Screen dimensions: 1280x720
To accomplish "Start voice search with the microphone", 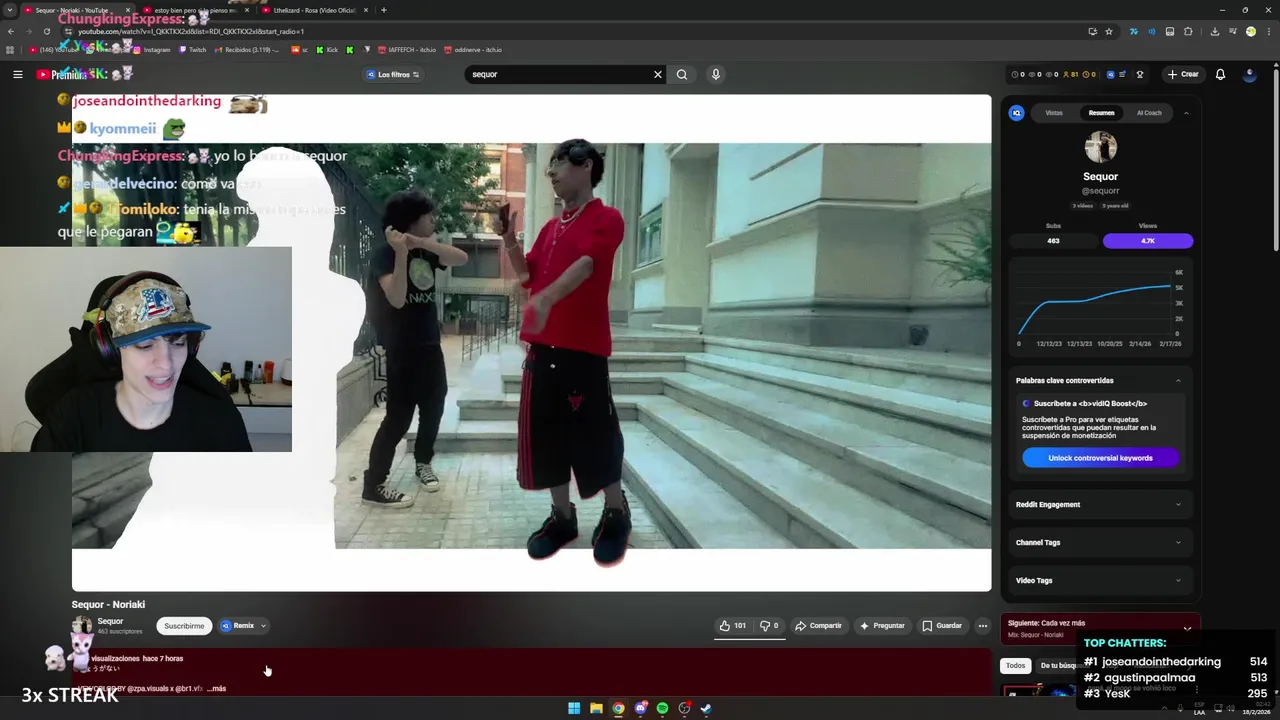I will click(715, 74).
